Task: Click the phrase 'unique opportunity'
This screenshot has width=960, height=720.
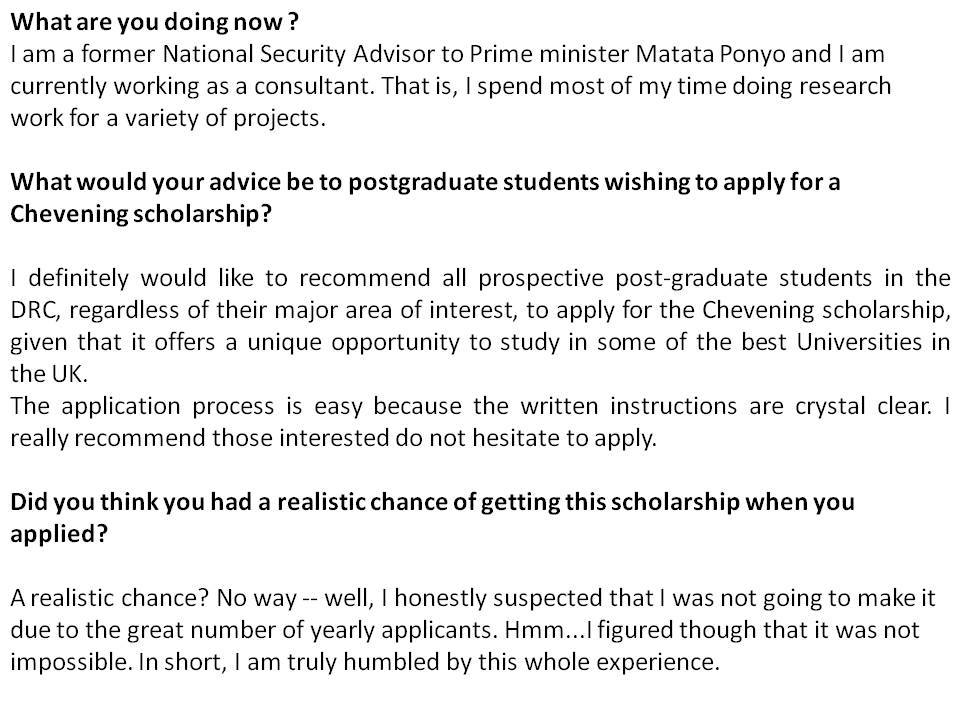Action: pyautogui.click(x=353, y=342)
